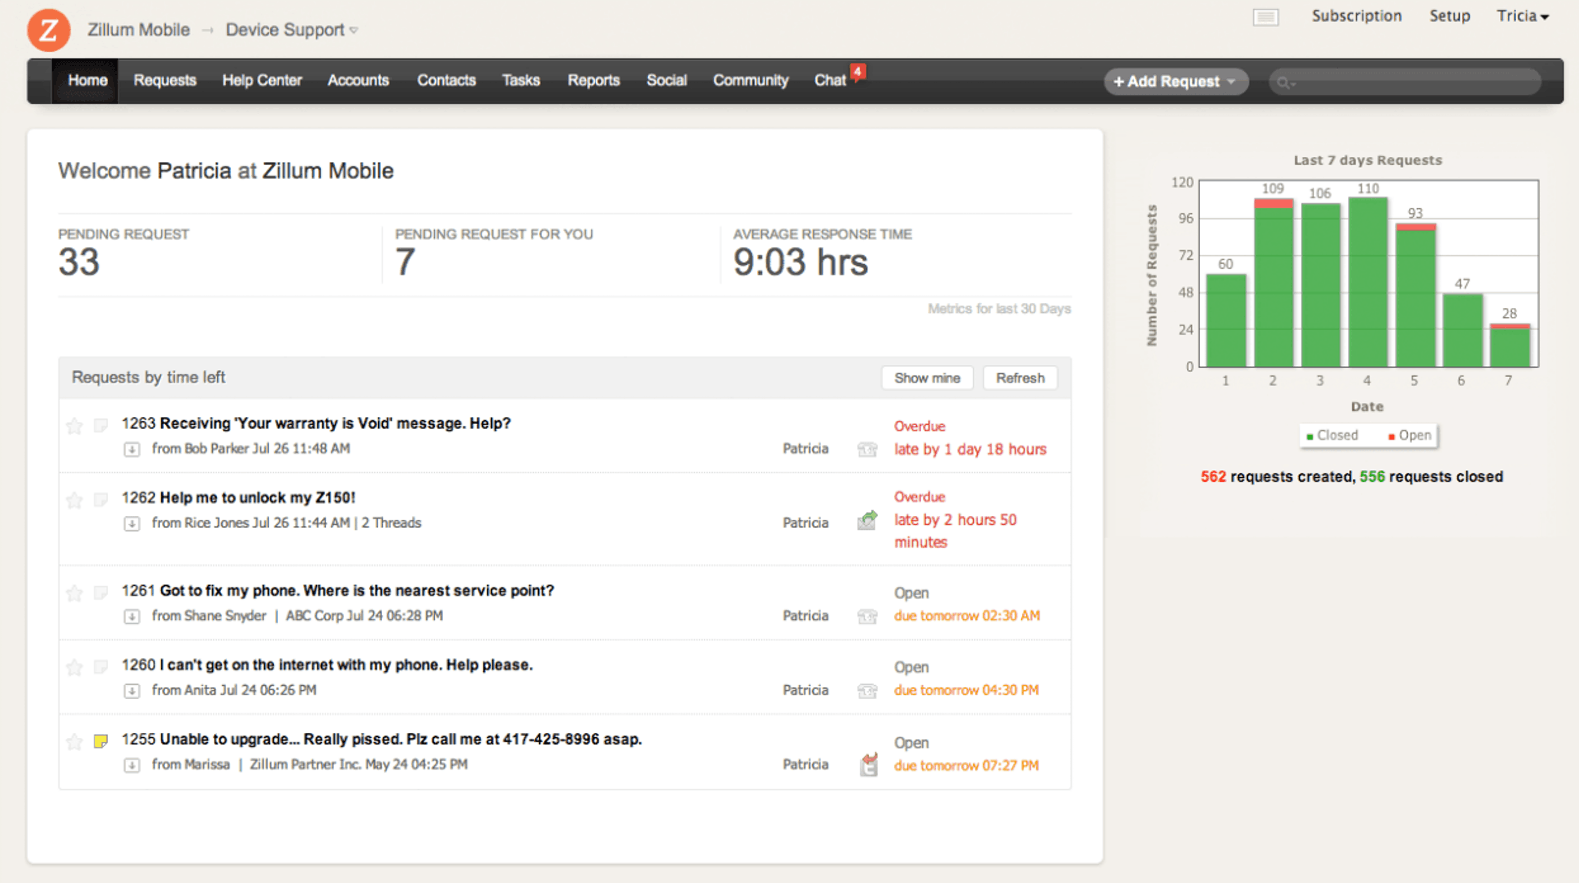Click the Show mine button

pos(926,378)
